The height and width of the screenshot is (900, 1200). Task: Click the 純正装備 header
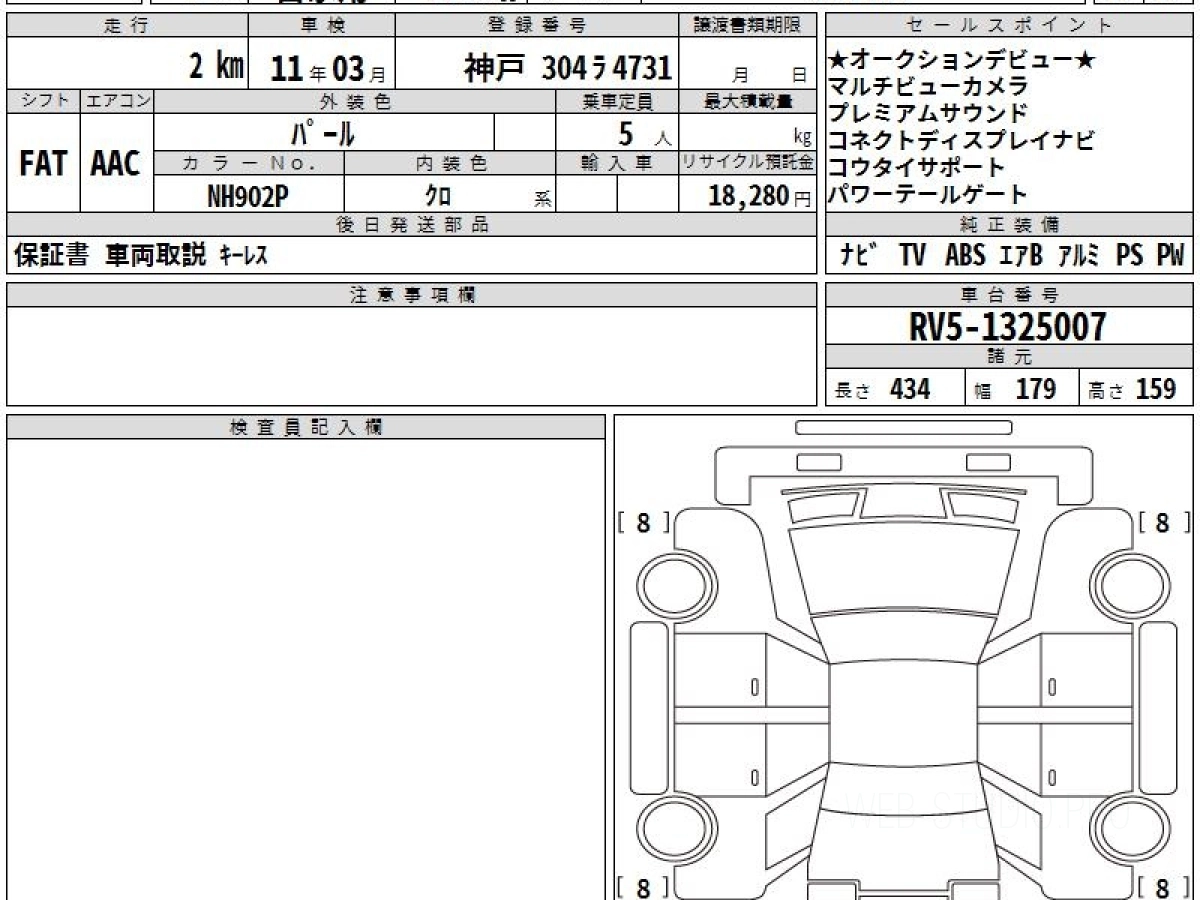coord(1009,225)
